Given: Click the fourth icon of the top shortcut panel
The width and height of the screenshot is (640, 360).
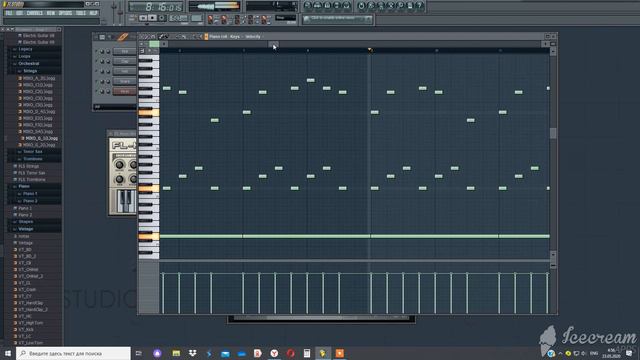Looking at the screenshot, I should click(337, 6).
